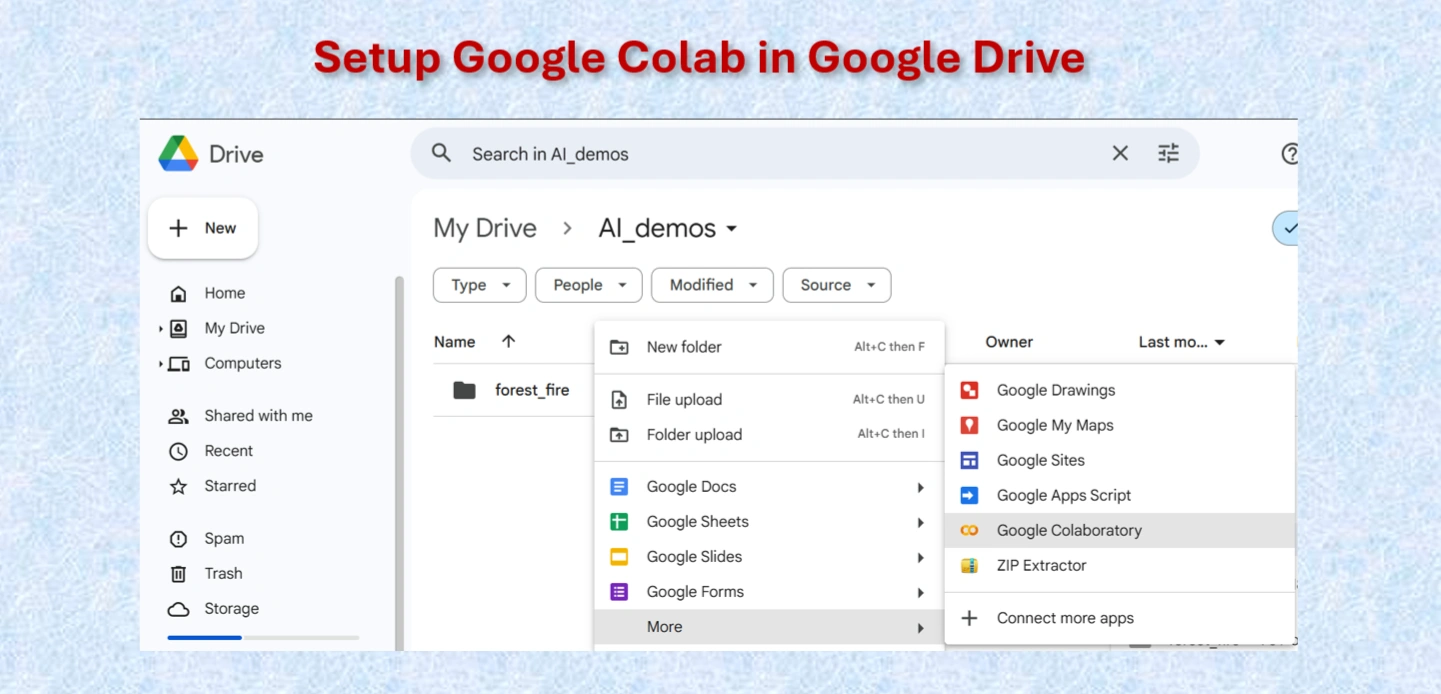
Task: Click the help question mark icon
Action: (1289, 154)
